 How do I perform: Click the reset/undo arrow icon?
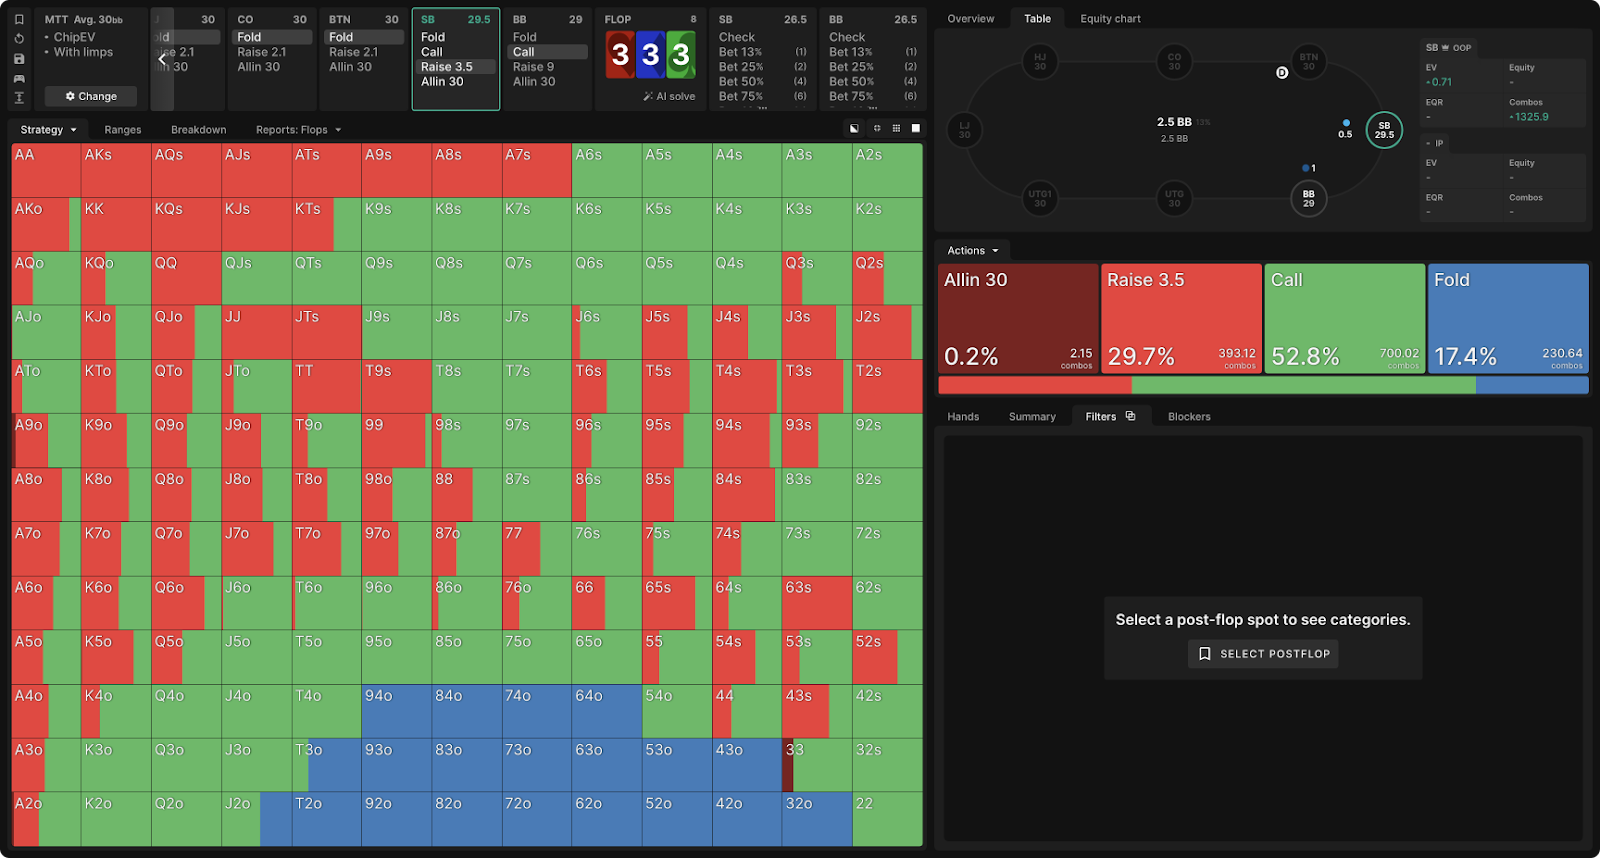[19, 39]
